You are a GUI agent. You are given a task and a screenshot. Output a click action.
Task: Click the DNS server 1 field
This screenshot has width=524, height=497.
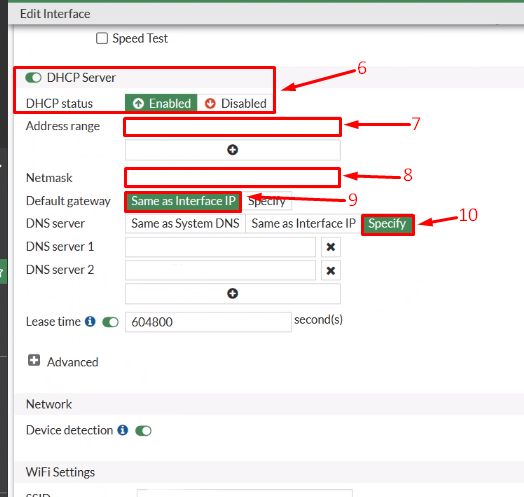[220, 247]
